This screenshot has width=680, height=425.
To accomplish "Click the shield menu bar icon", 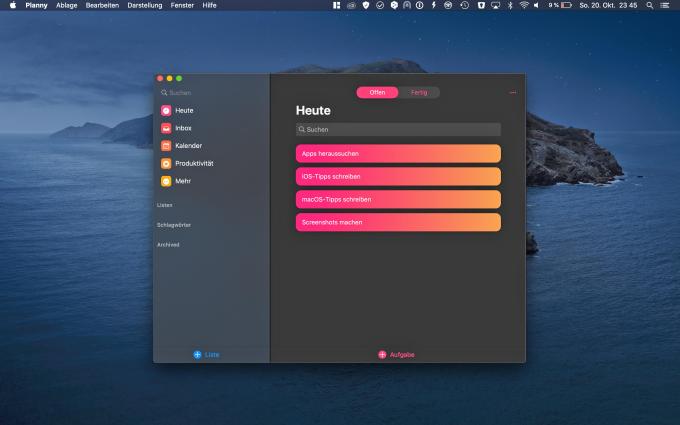I will [366, 5].
